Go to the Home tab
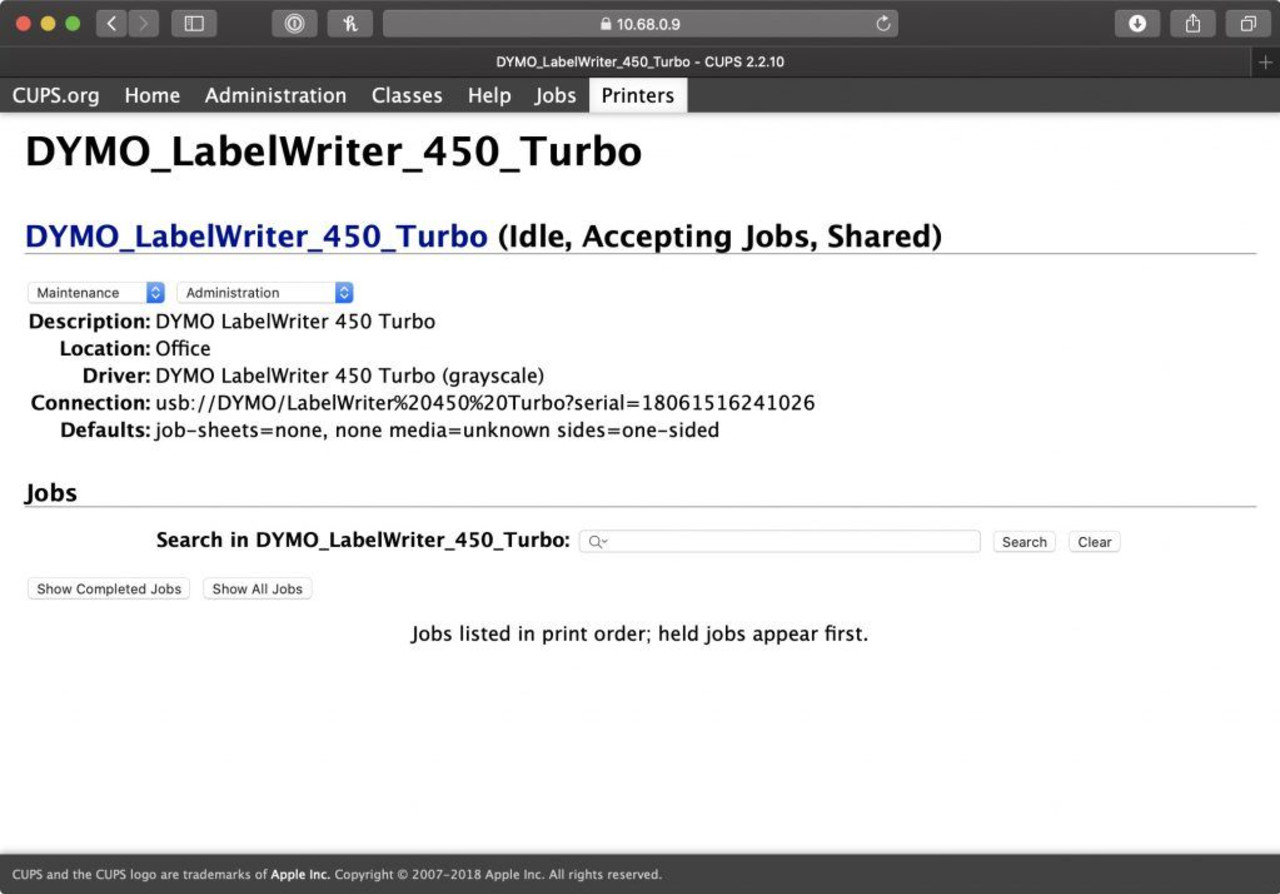The image size is (1280, 894). tap(152, 95)
